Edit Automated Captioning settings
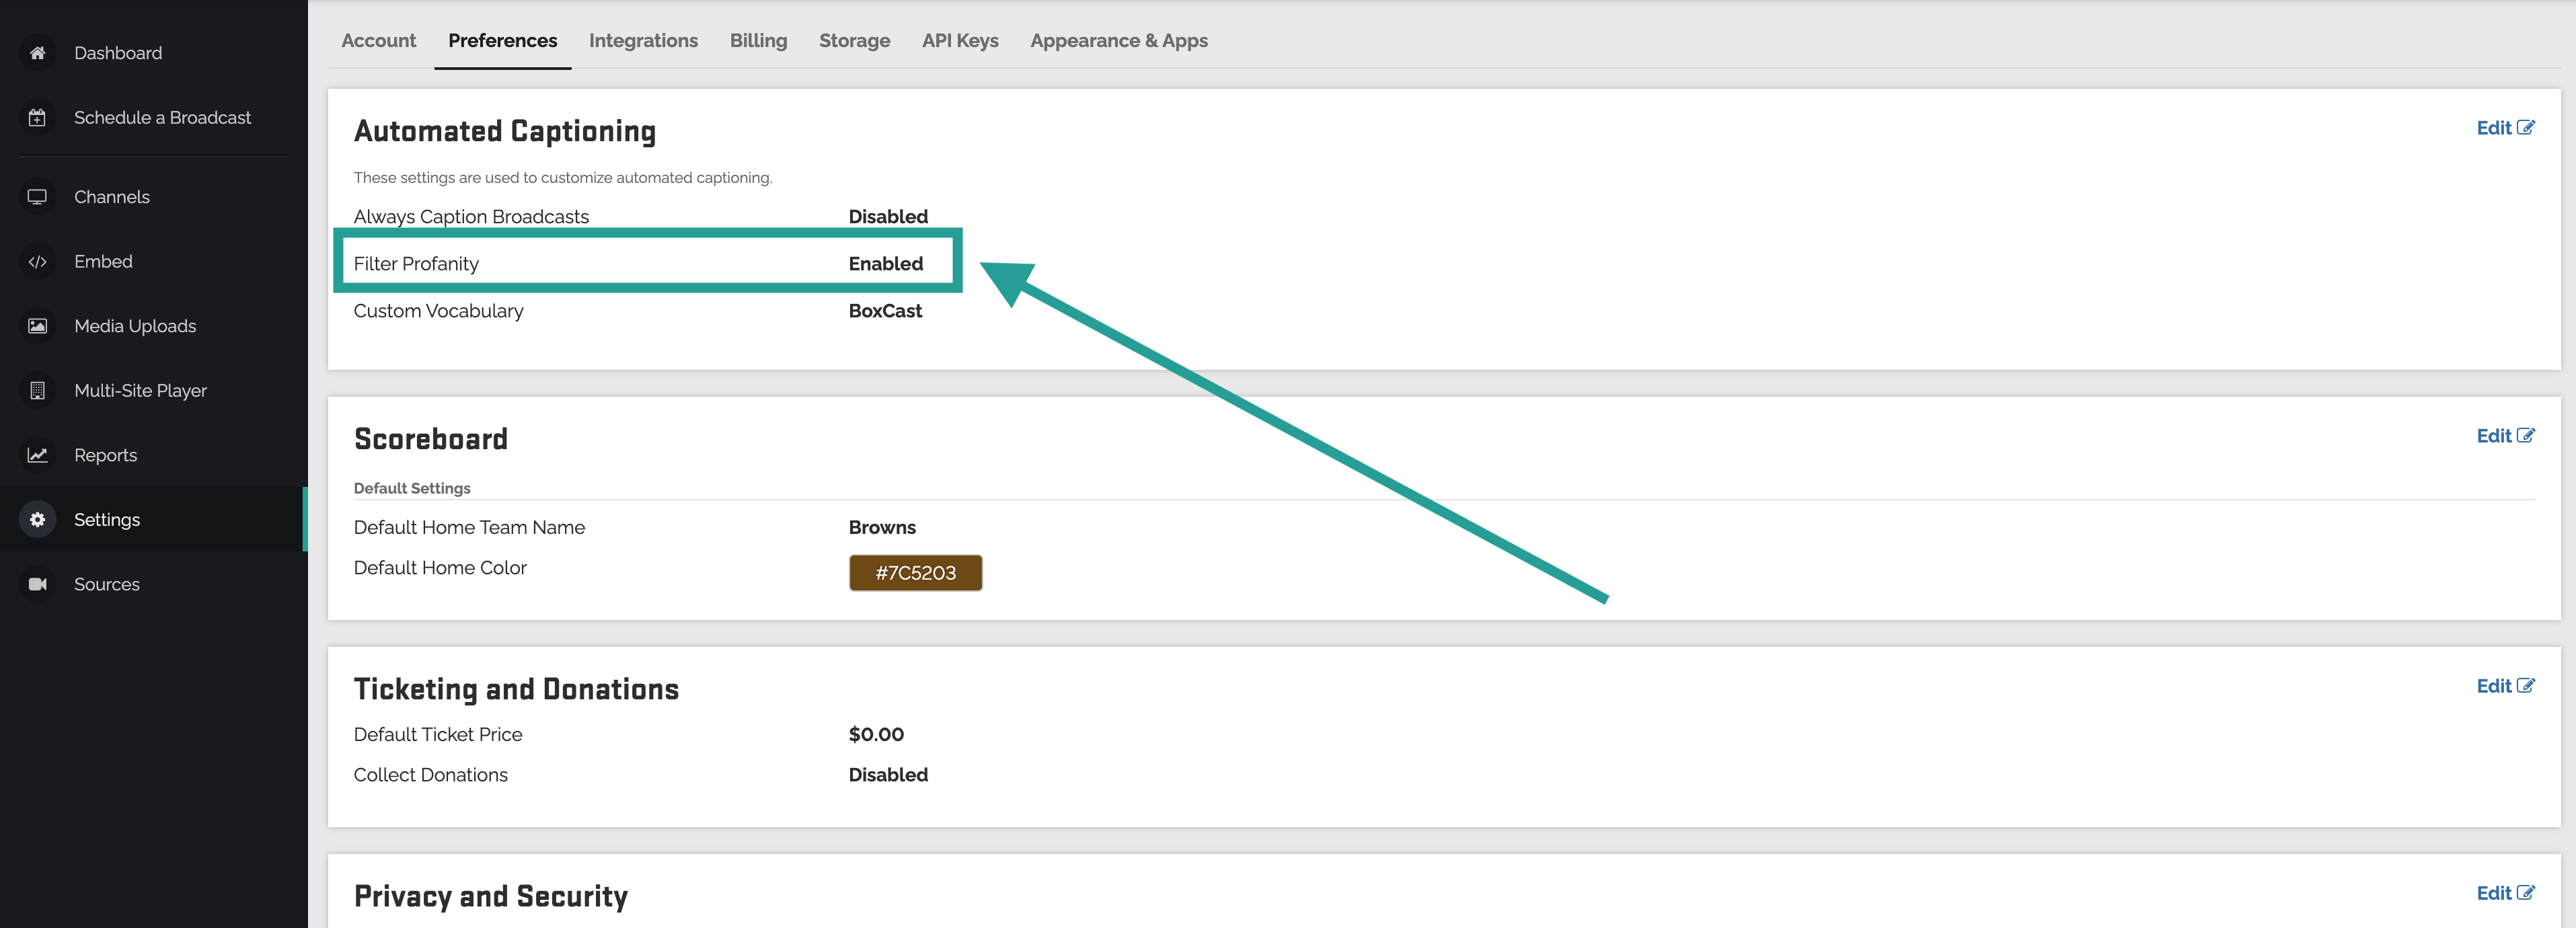2576x928 pixels. [2504, 128]
